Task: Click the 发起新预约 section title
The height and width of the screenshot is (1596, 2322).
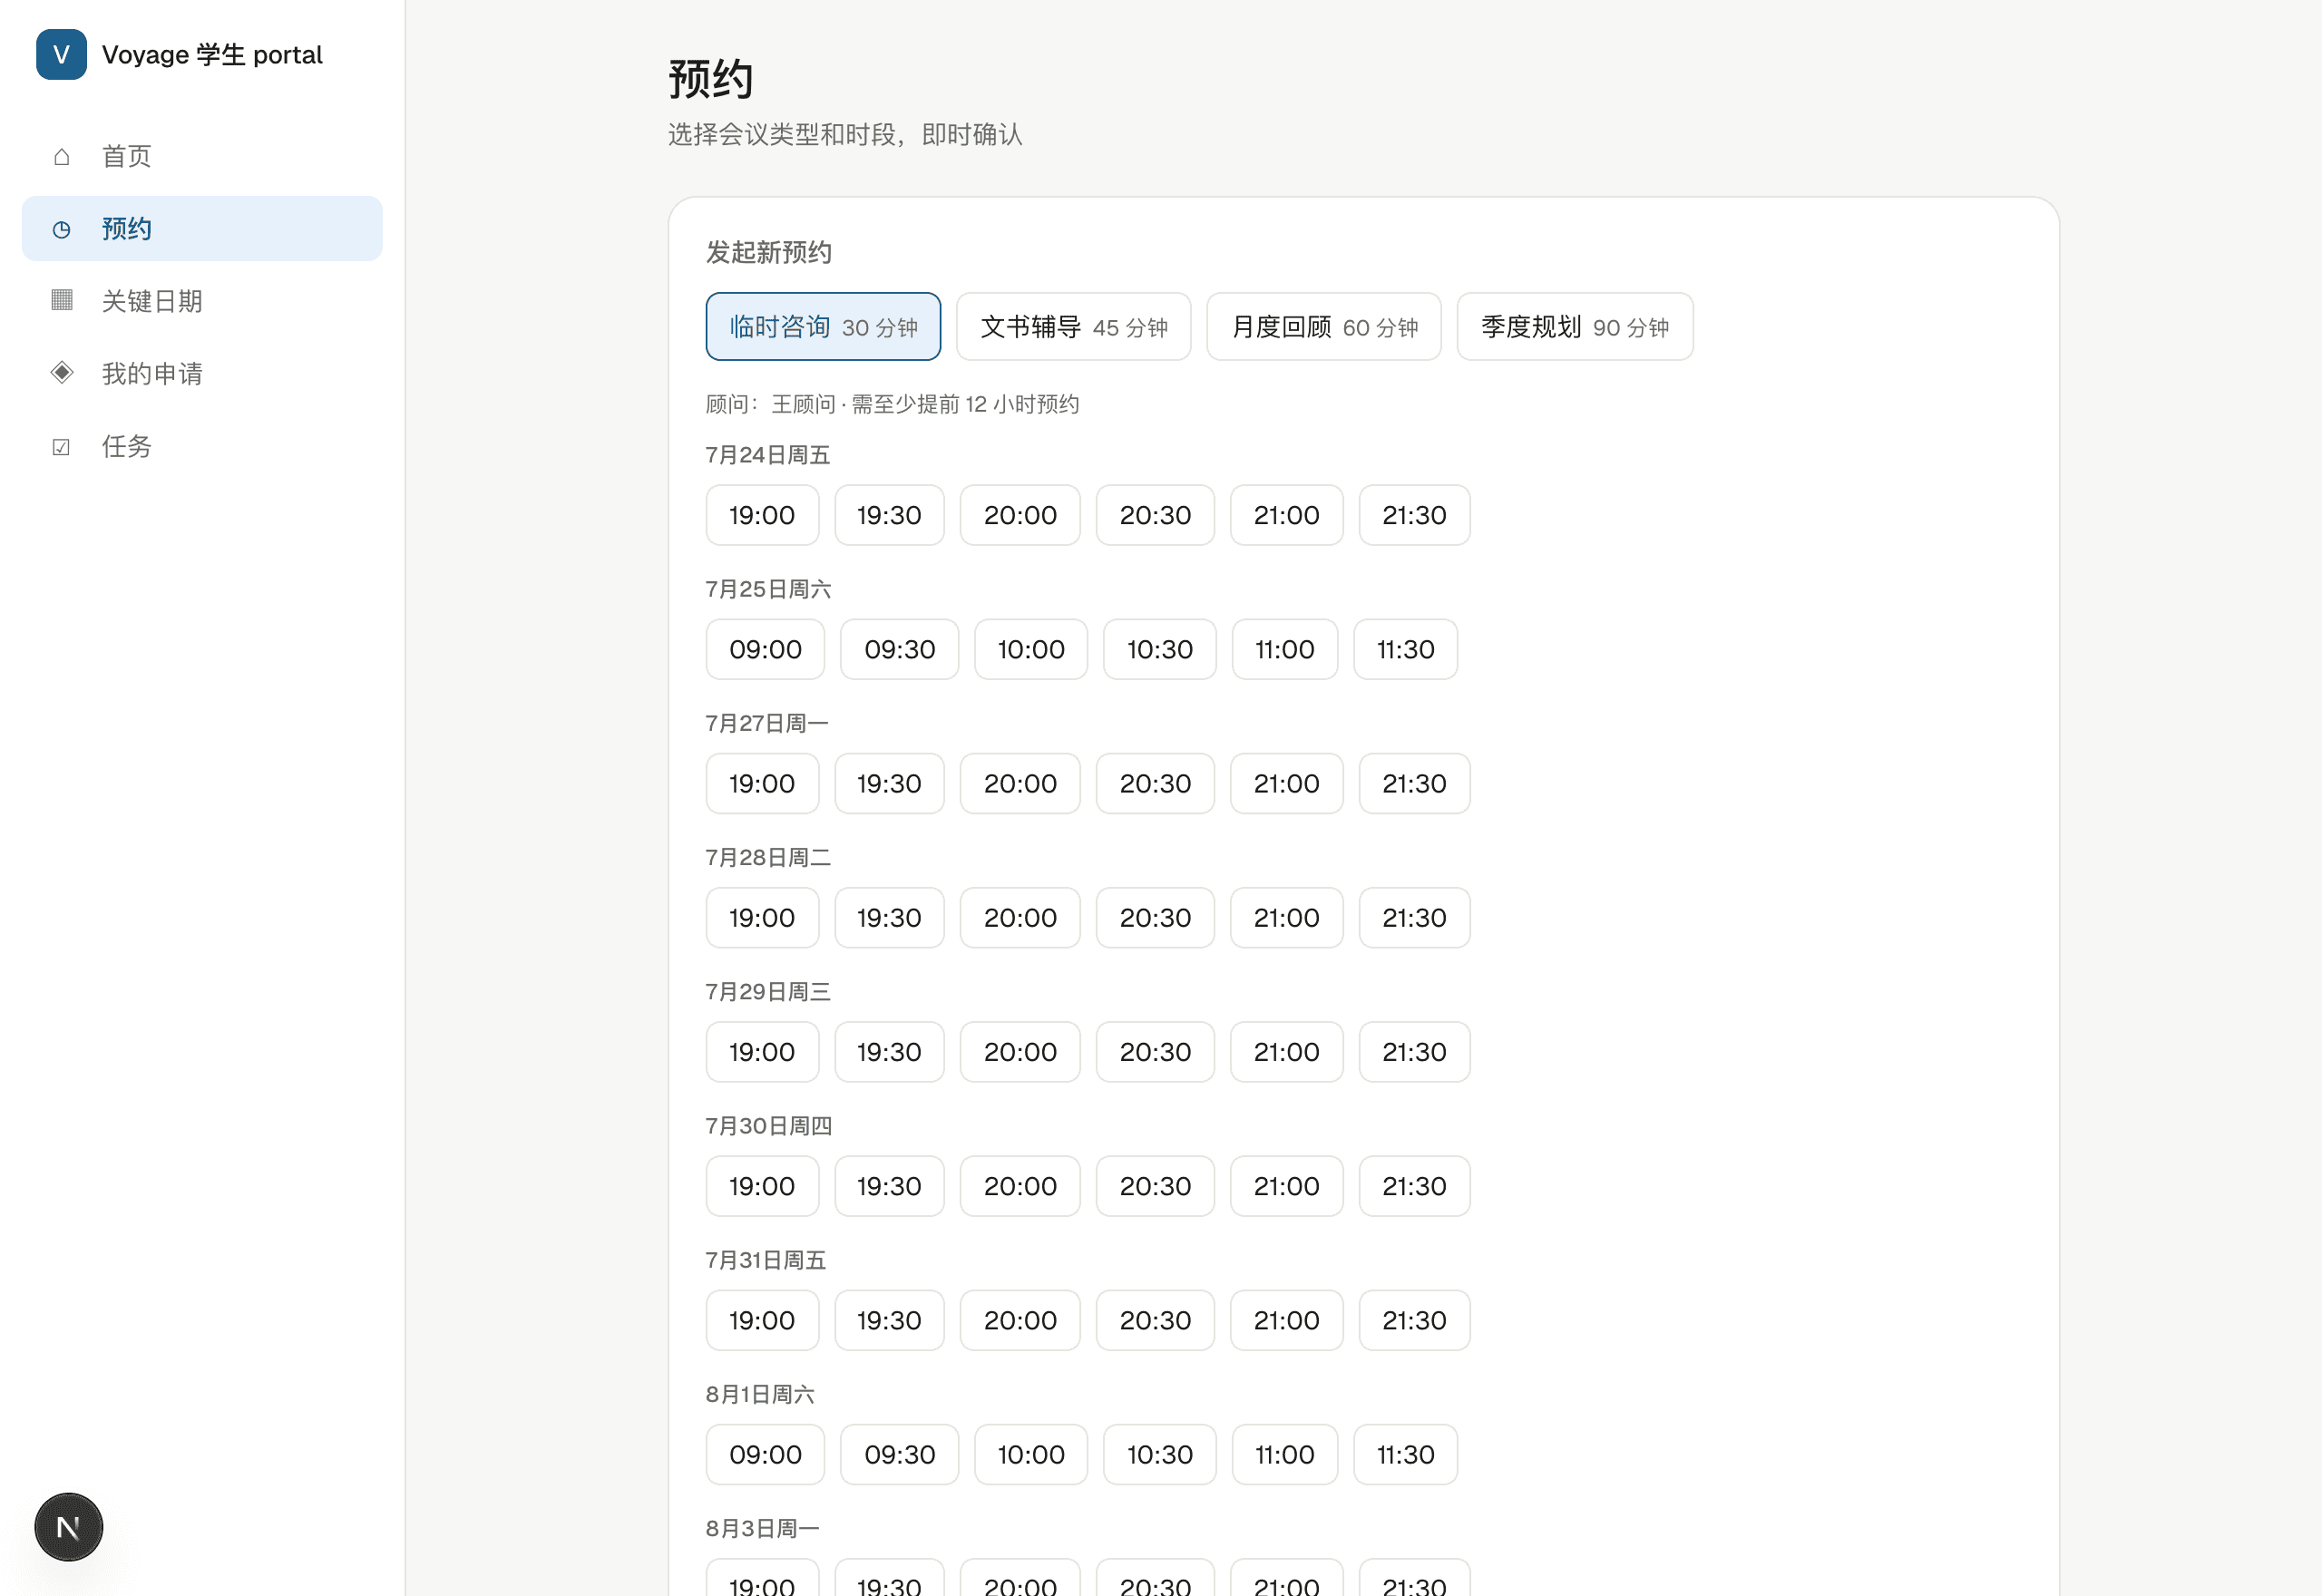Action: coord(768,252)
